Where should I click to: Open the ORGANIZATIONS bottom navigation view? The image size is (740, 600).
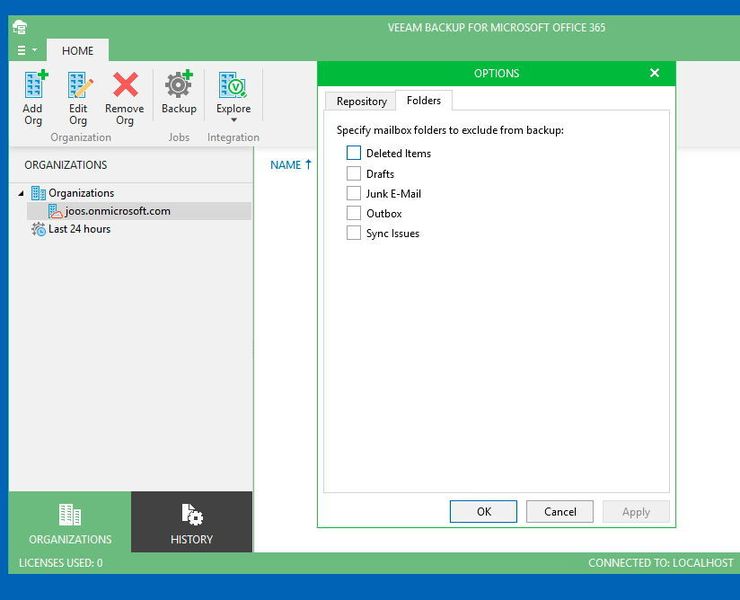pyautogui.click(x=70, y=522)
